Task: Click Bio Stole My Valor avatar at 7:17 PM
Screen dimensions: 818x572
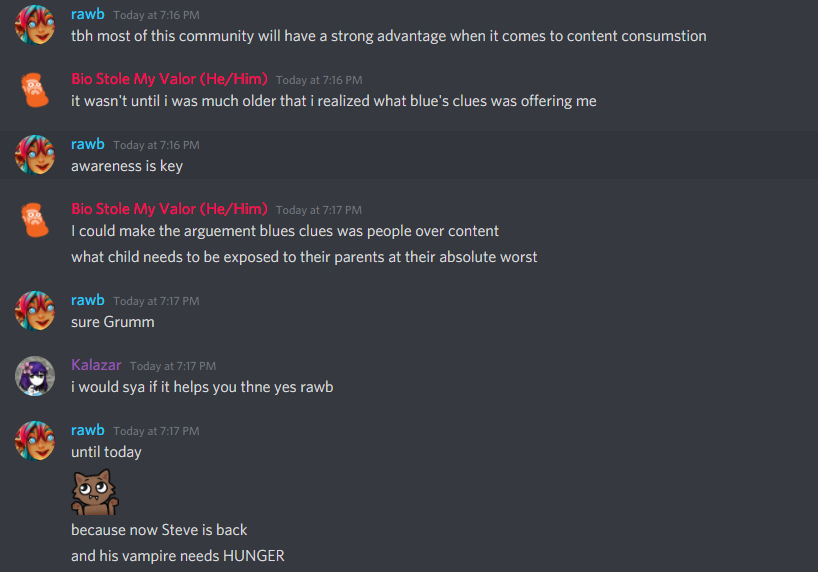Action: click(35, 220)
